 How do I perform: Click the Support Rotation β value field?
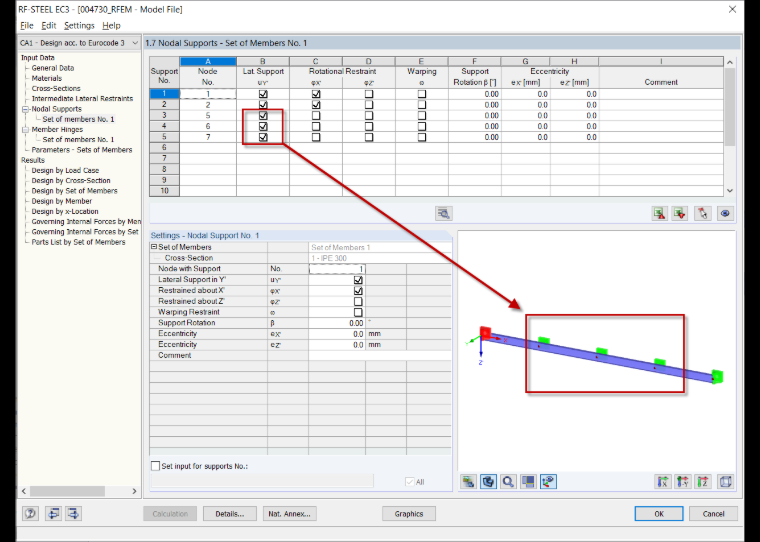point(337,323)
